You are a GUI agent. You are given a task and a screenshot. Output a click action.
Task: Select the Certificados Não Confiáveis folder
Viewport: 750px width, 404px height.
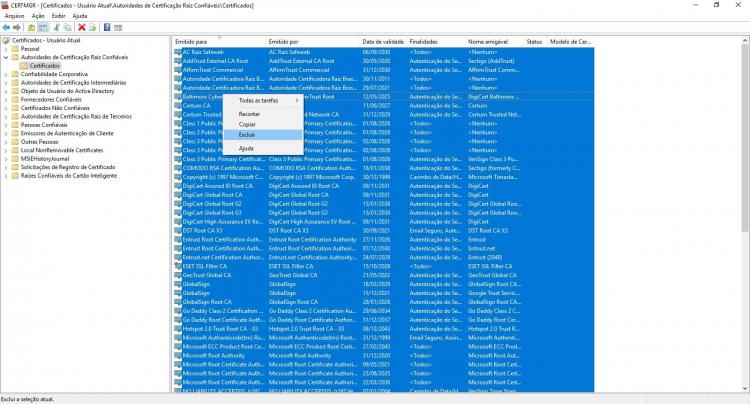click(x=55, y=108)
